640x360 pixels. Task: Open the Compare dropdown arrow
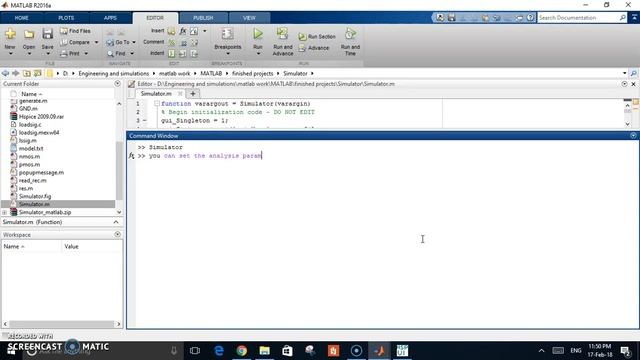click(x=96, y=42)
